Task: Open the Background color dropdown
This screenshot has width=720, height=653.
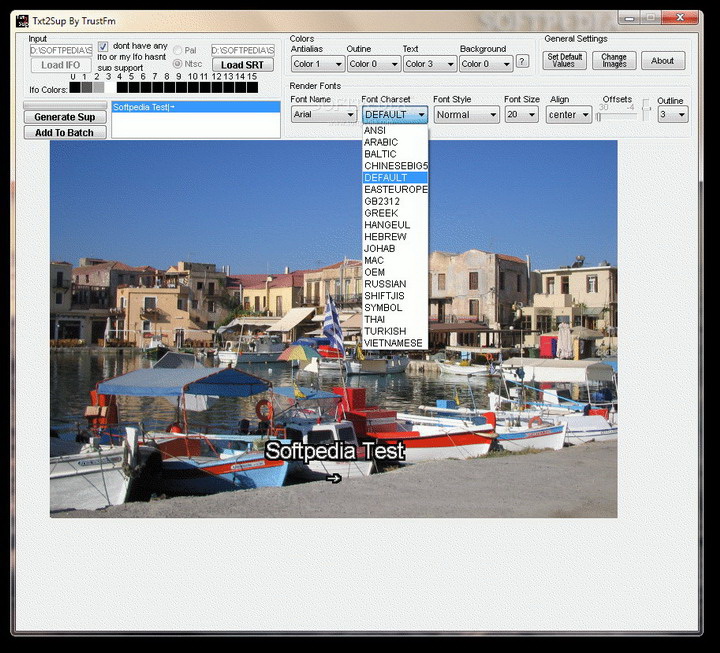Action: click(486, 64)
